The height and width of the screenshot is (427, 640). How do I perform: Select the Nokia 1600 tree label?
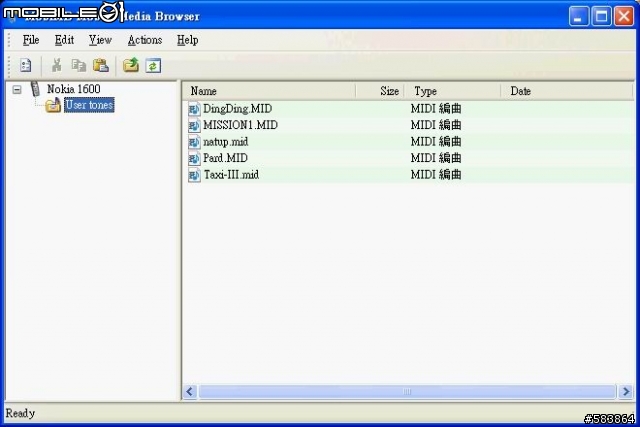[73, 89]
